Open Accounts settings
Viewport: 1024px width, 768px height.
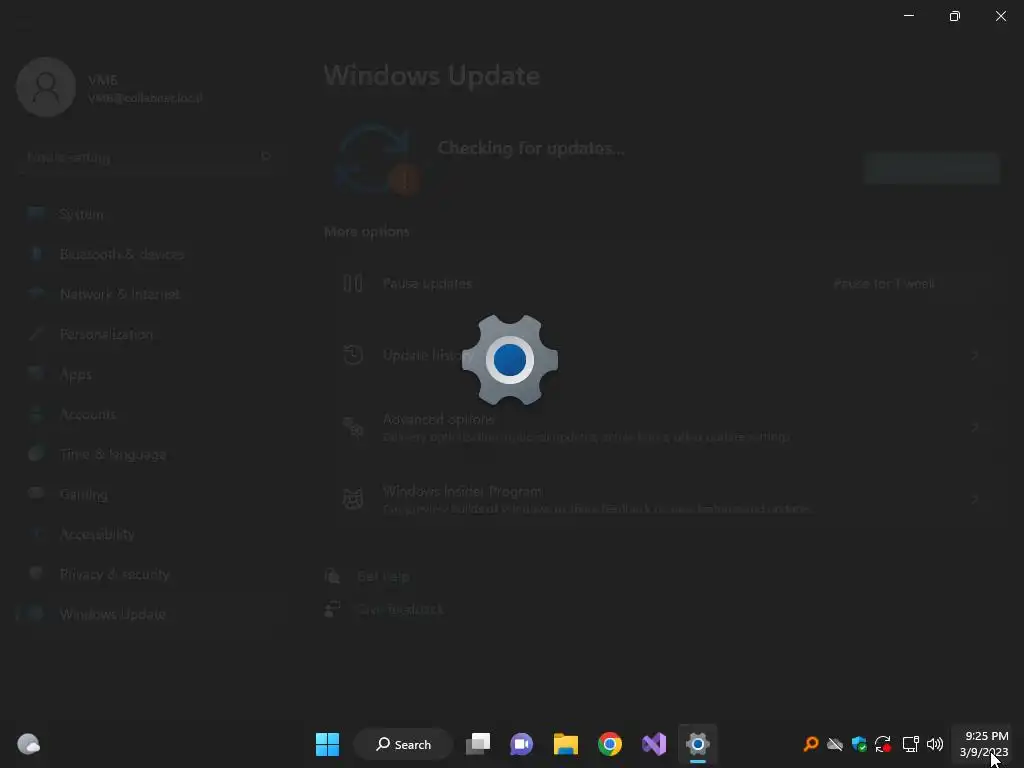coord(150,414)
